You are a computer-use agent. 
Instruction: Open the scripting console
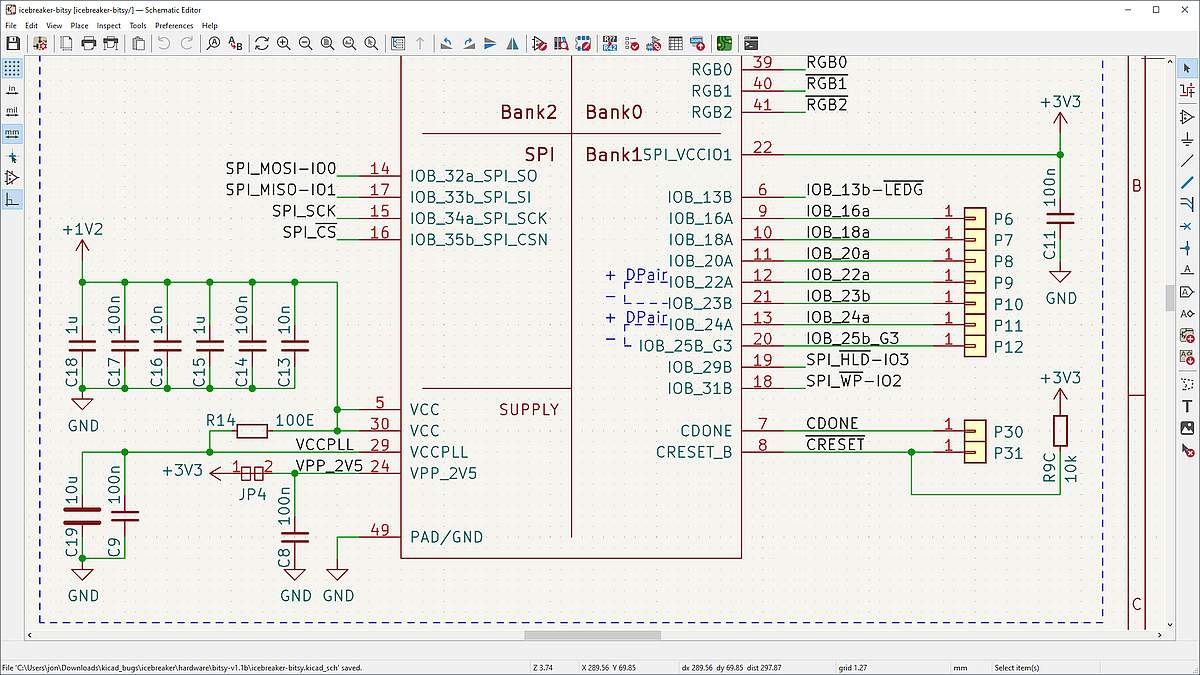click(751, 44)
